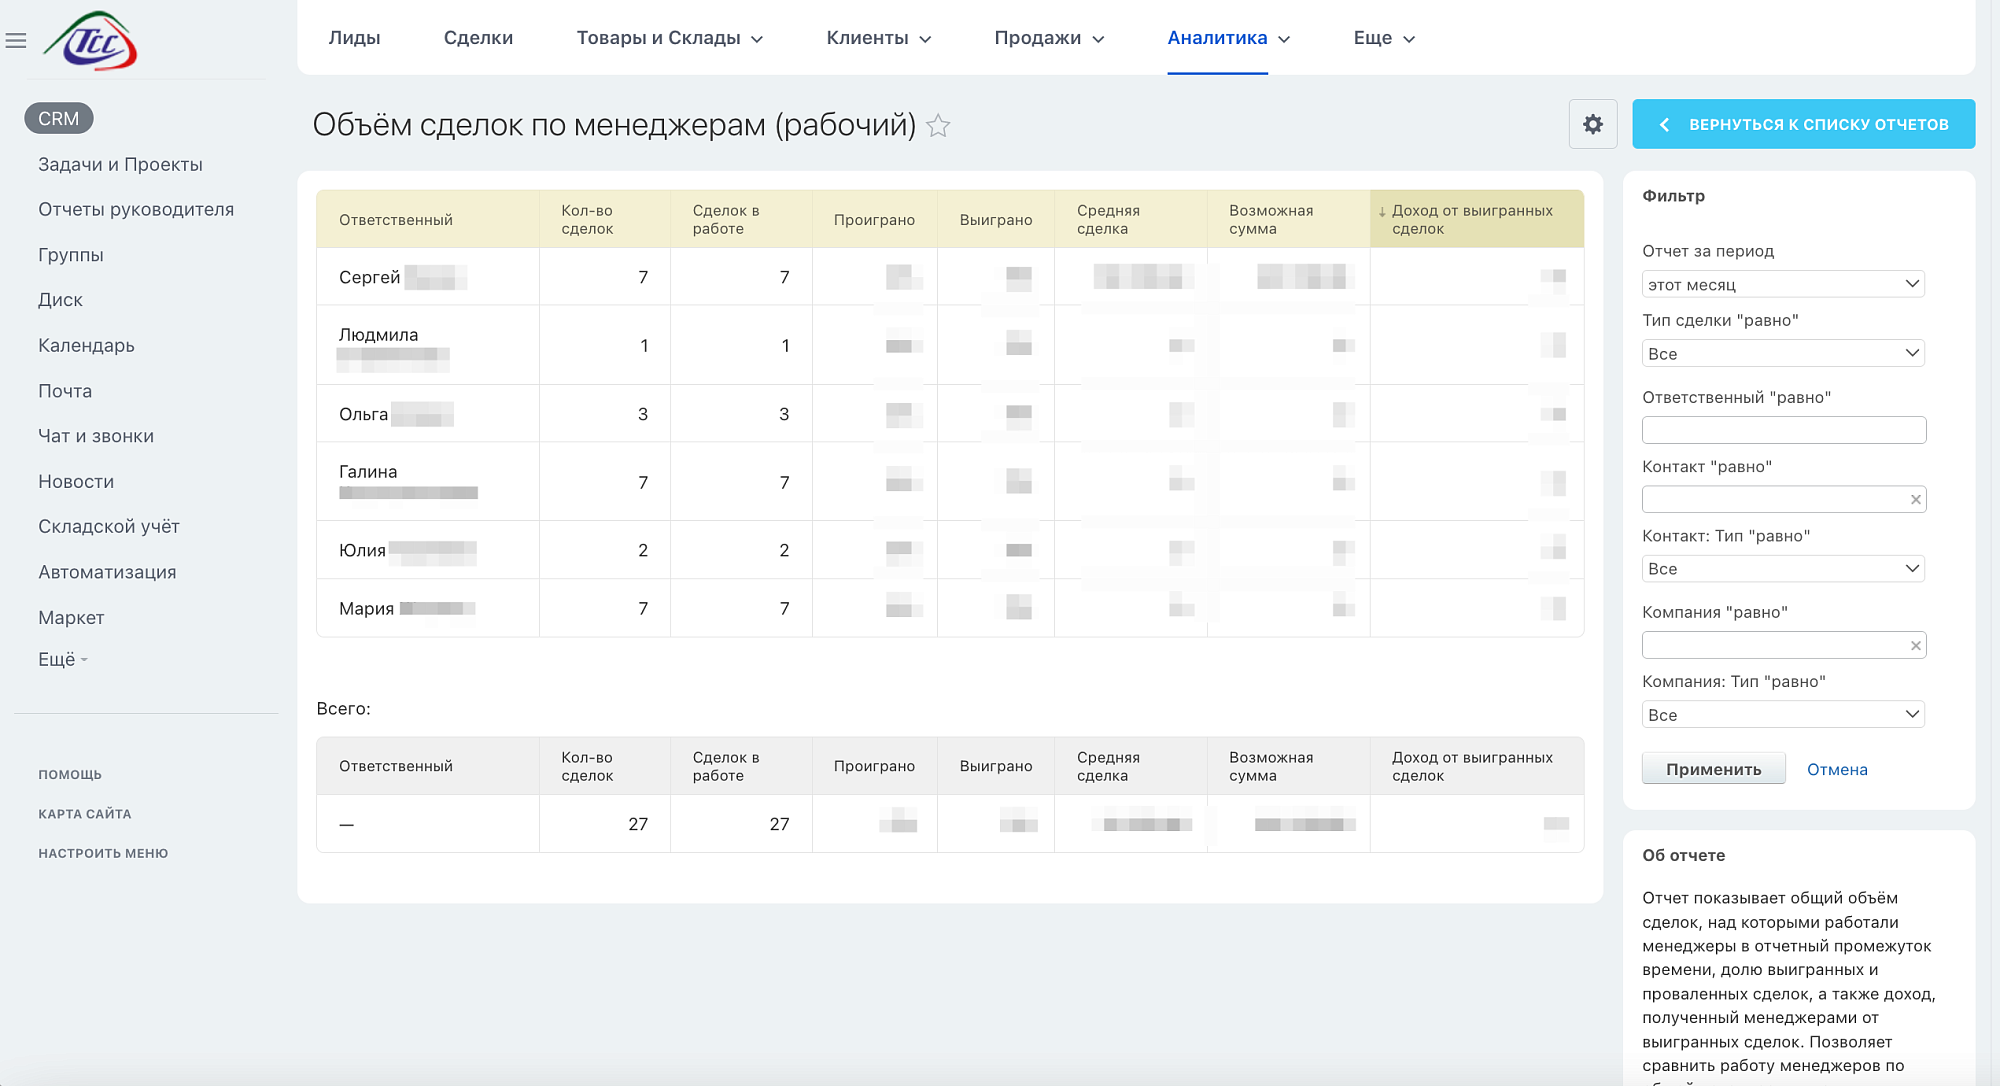Return to reports list button

1803,124
